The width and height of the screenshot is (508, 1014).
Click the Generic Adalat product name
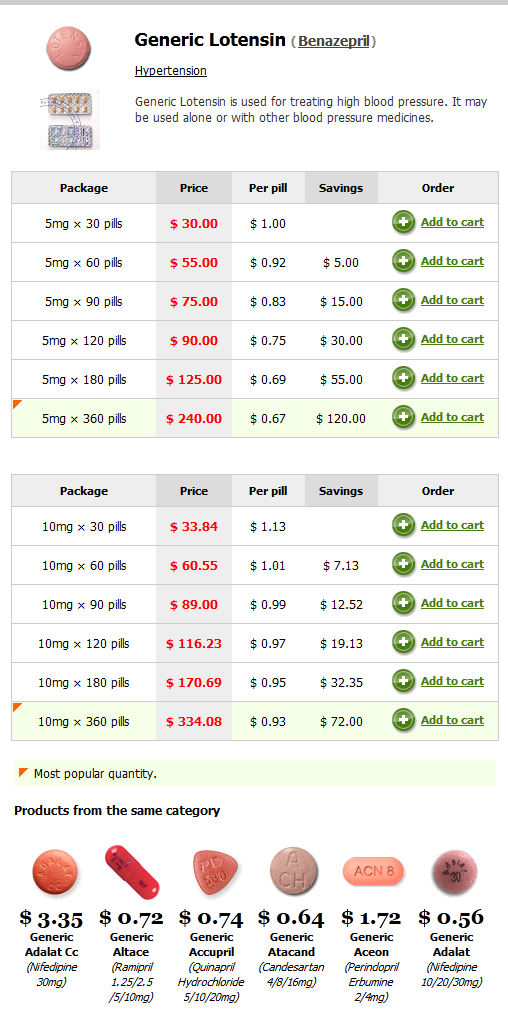[451, 945]
